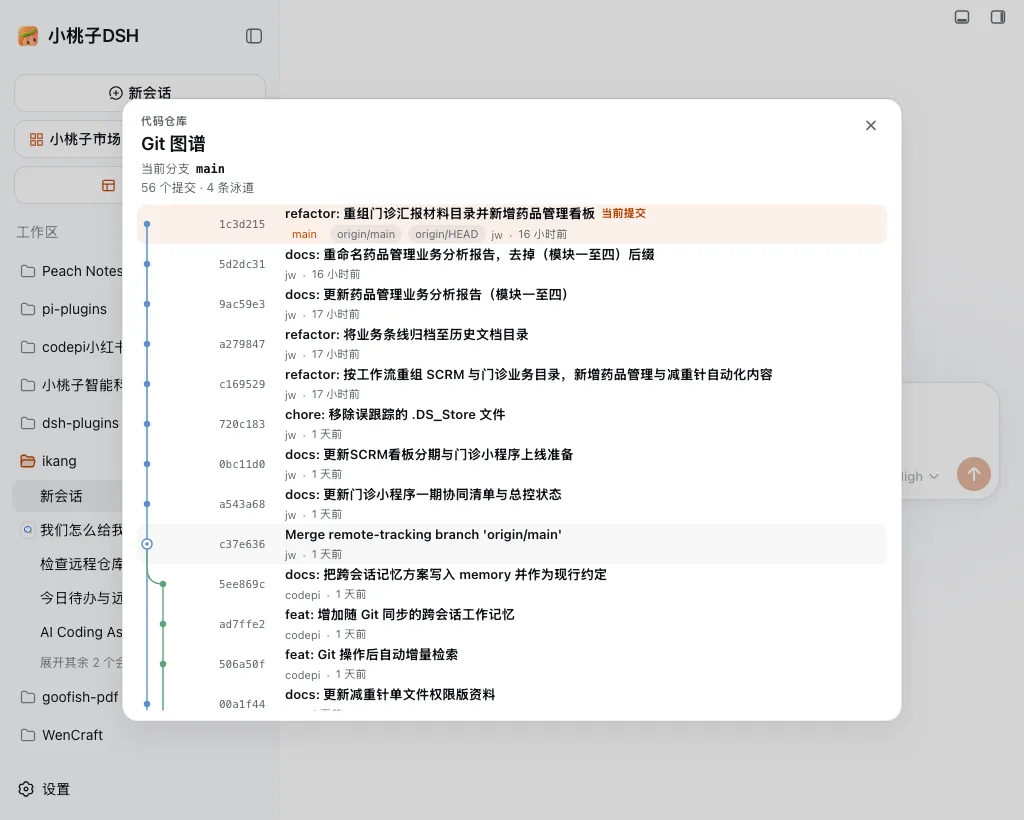This screenshot has width=1024, height=820.
Task: Open the 检查远程仓库 conversation
Action: click(81, 563)
